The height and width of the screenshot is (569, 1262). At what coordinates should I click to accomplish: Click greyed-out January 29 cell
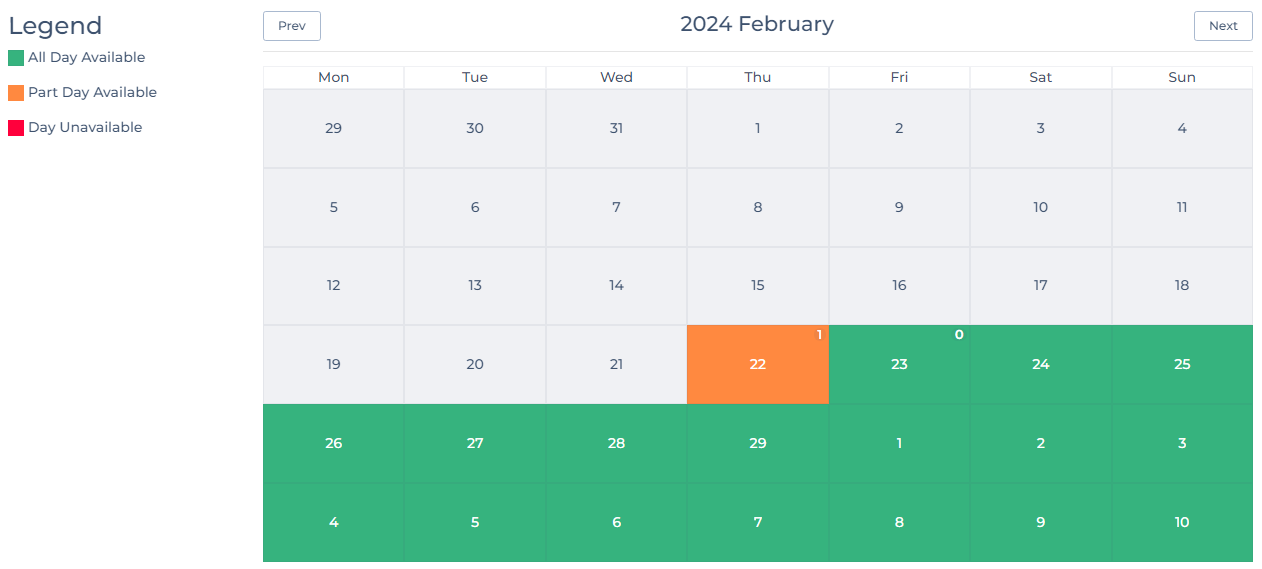pos(334,129)
